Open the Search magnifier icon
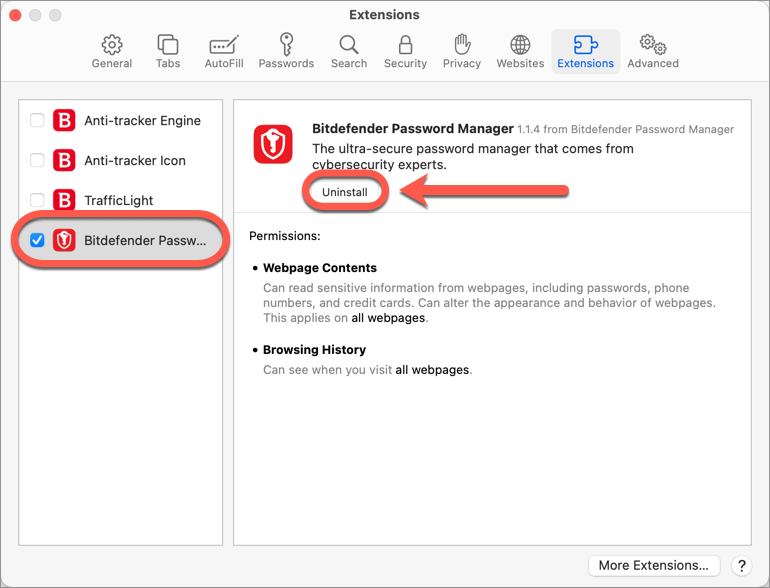Image resolution: width=770 pixels, height=588 pixels. [349, 45]
